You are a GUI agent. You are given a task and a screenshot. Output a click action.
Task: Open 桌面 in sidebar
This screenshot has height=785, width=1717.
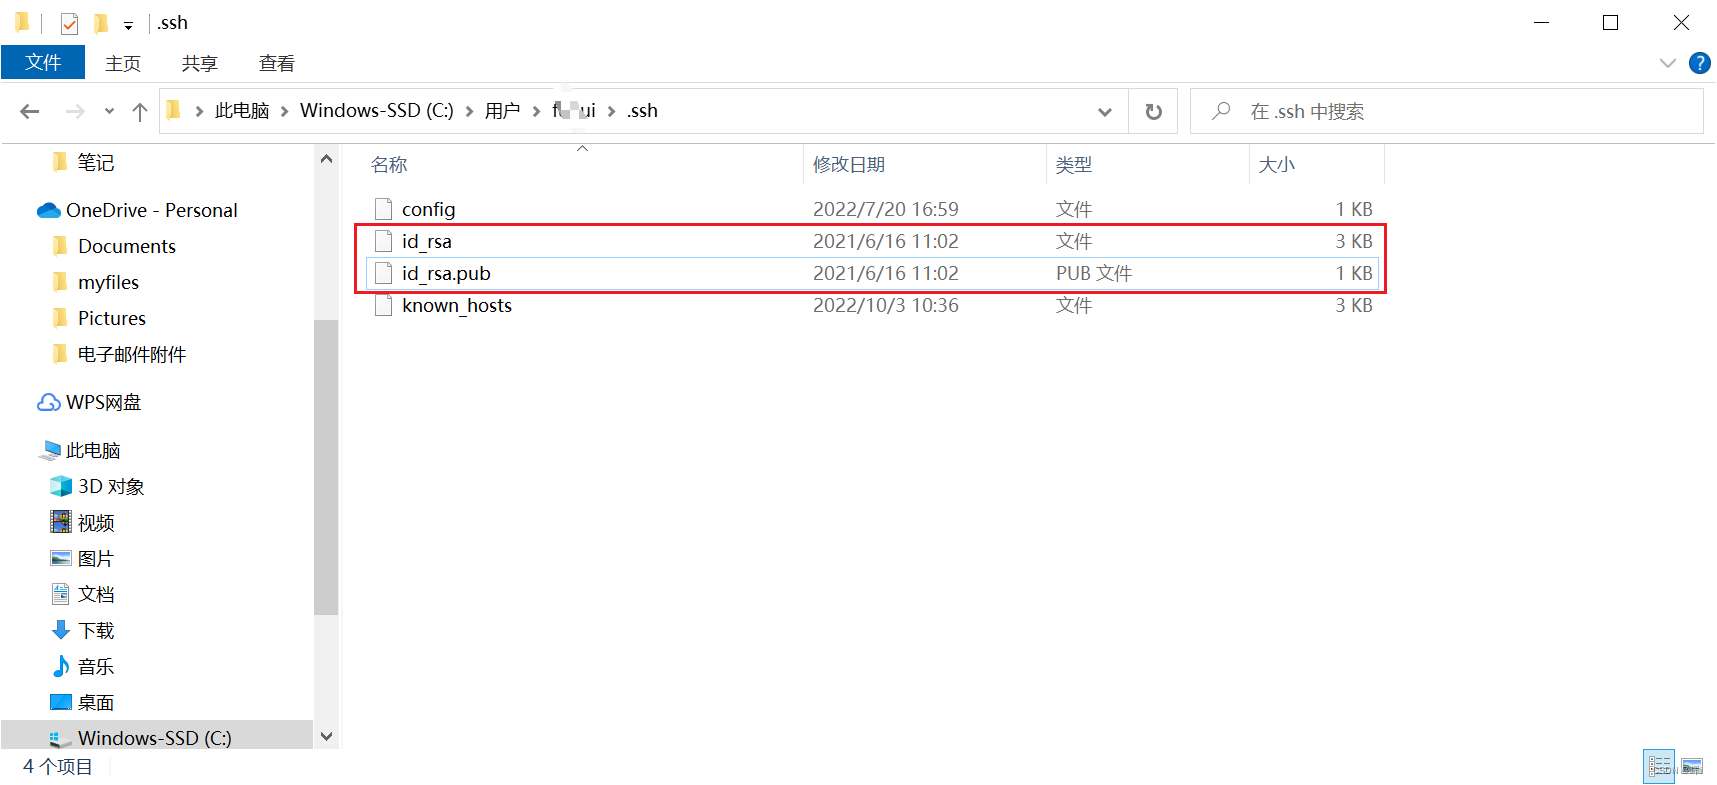[96, 702]
